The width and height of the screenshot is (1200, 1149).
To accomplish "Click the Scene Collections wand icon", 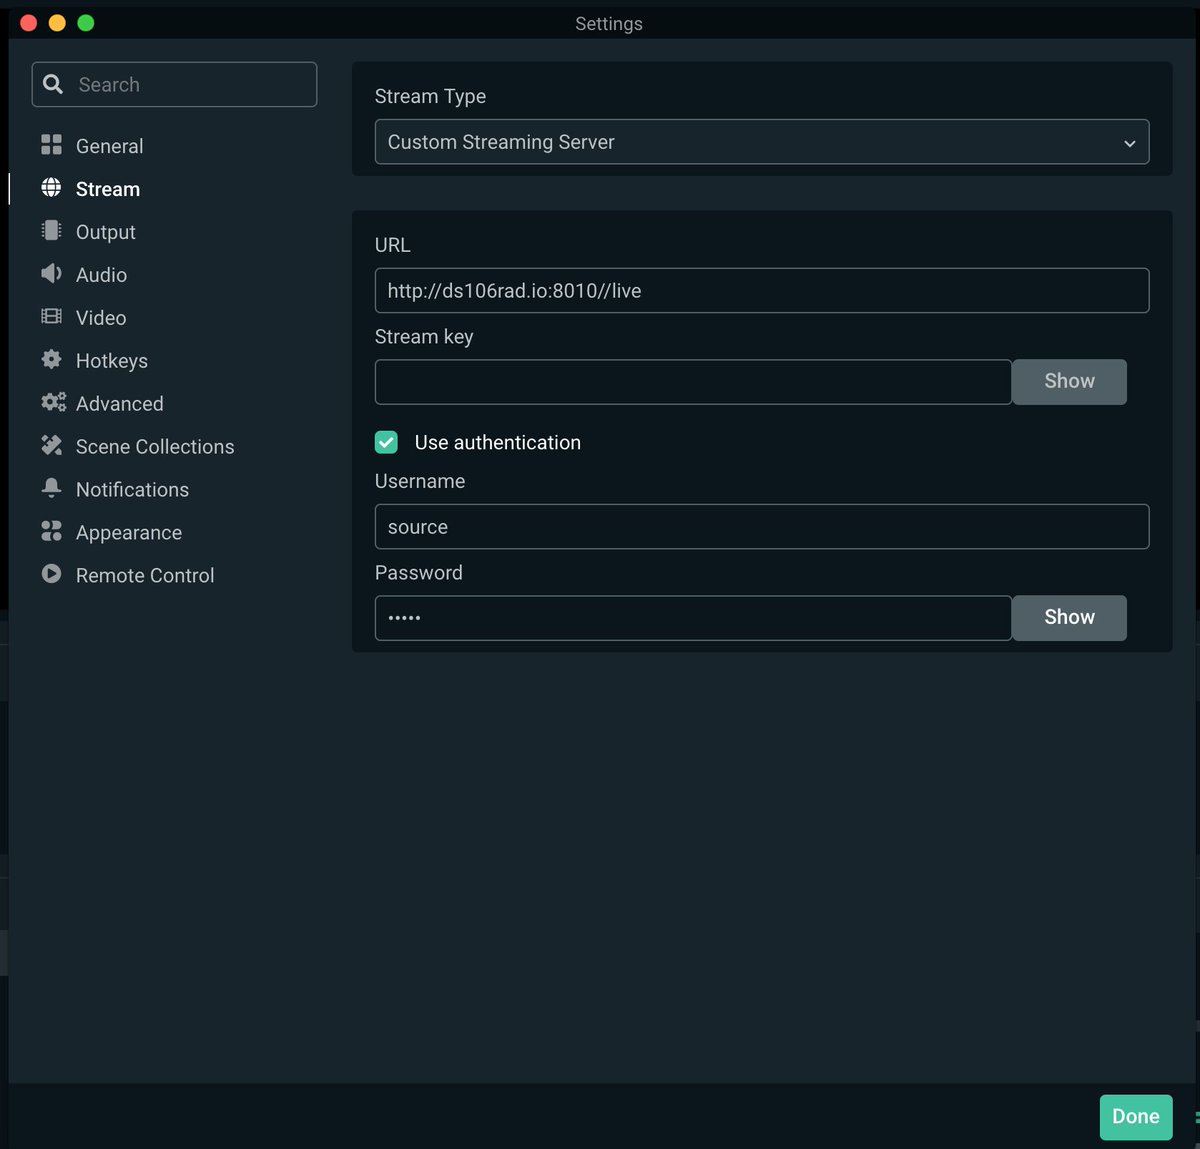I will click(x=51, y=446).
